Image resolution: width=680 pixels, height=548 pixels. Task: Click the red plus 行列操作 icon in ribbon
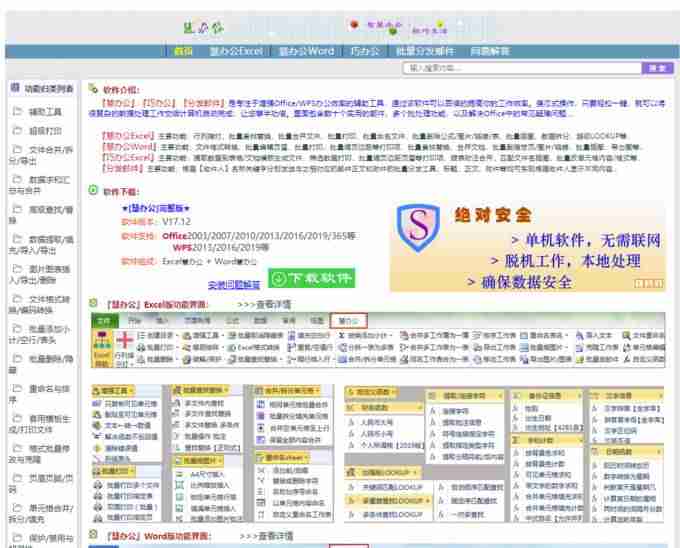[x=124, y=340]
